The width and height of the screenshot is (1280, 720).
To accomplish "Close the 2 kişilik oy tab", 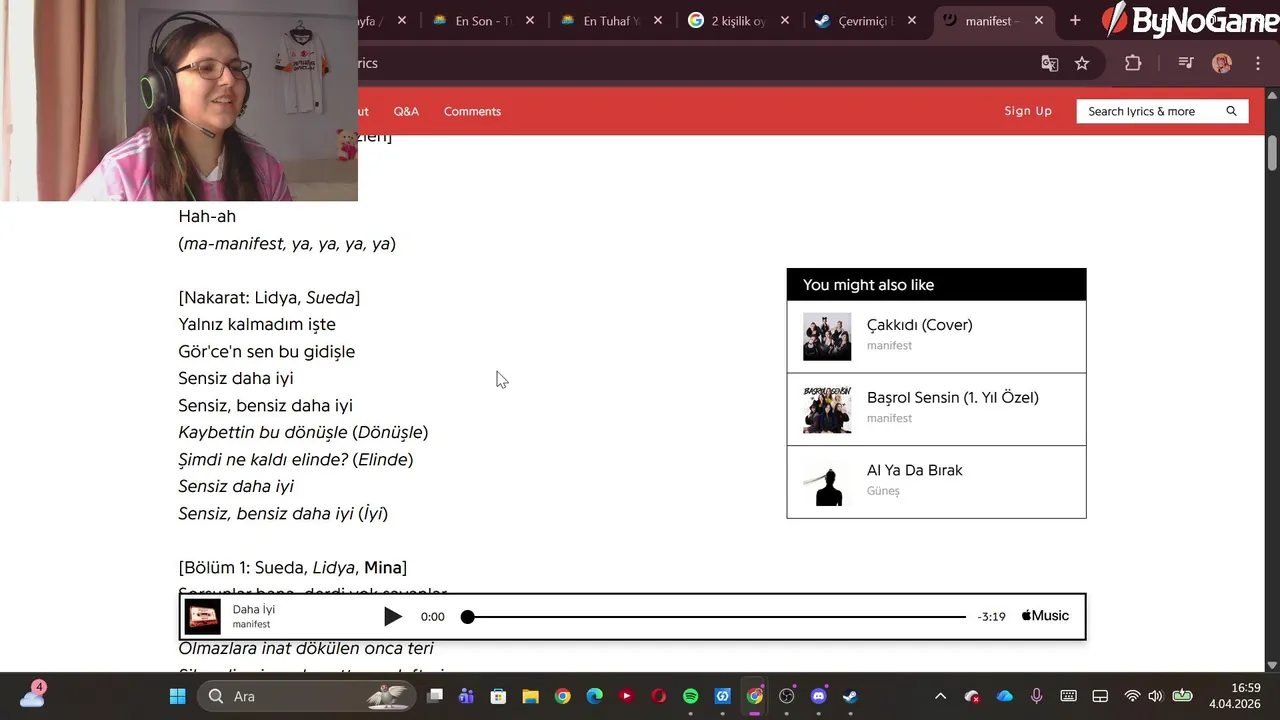I will tap(785, 20).
